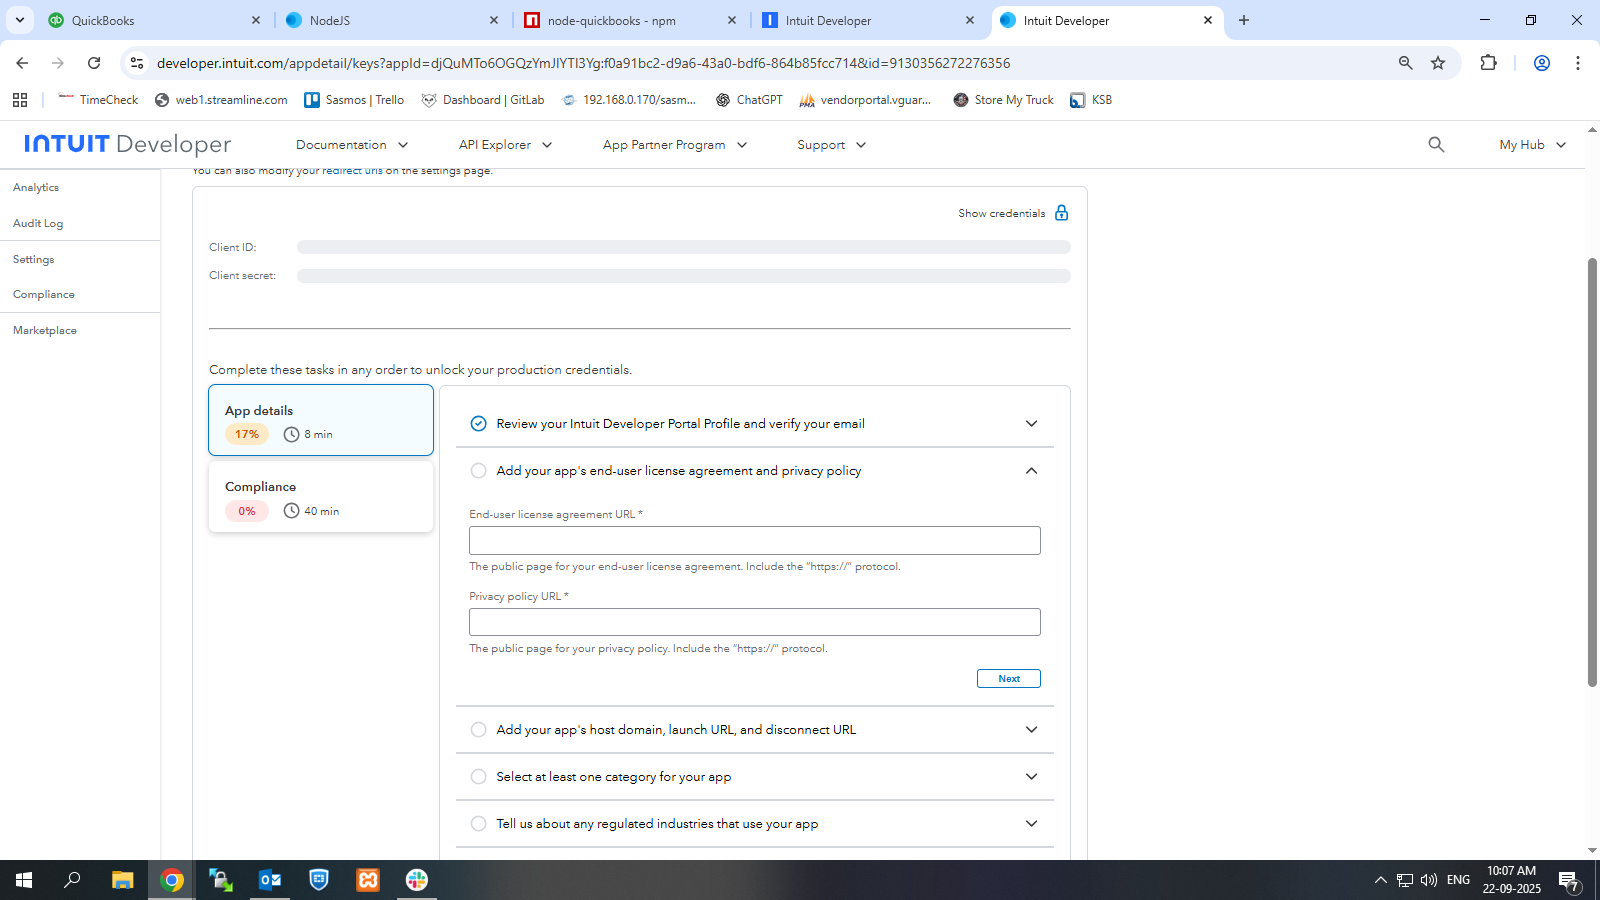
Task: Click the Next button
Action: tap(1008, 679)
